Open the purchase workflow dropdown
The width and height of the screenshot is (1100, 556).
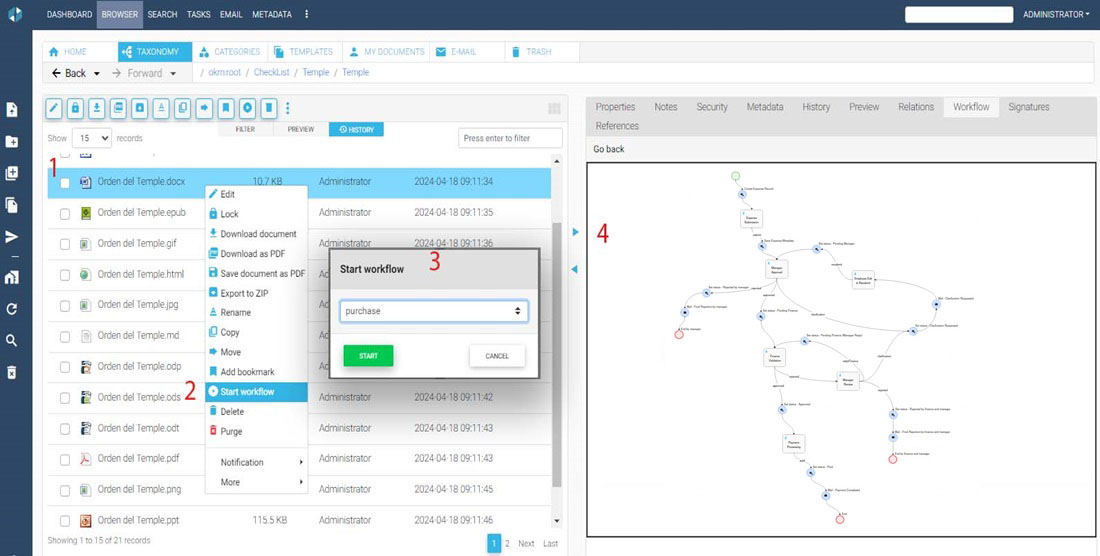tap(434, 311)
